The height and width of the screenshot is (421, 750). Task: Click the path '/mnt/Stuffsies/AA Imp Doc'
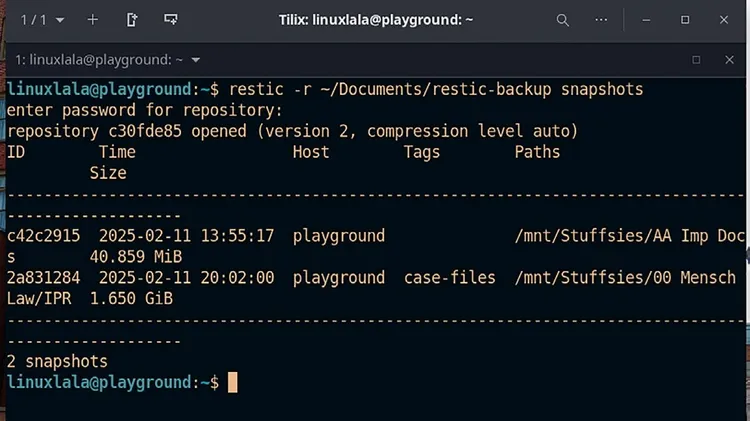point(629,236)
